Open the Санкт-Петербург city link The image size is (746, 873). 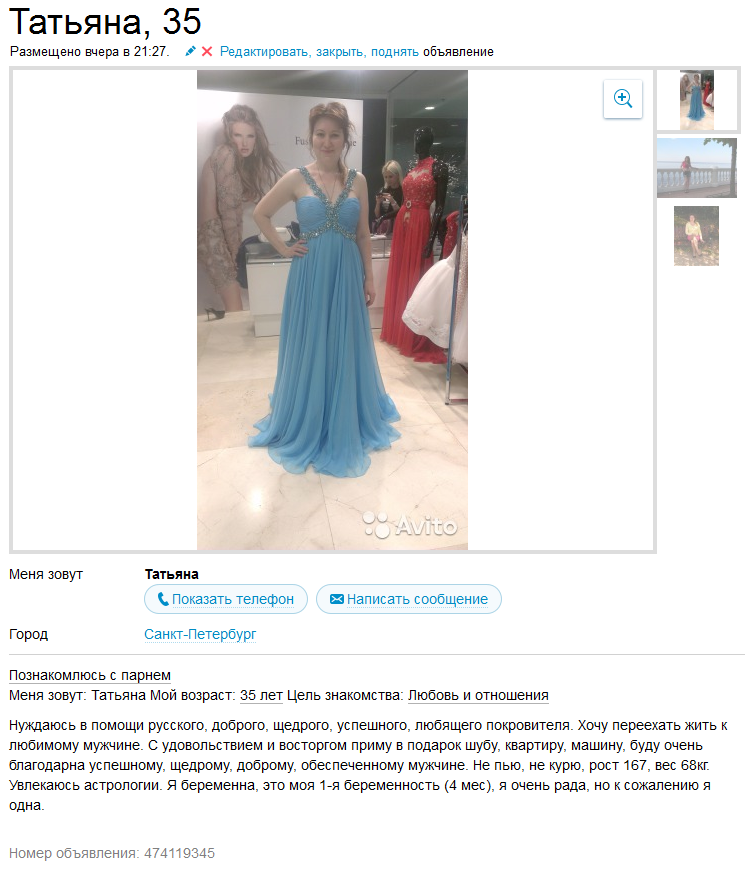point(200,634)
